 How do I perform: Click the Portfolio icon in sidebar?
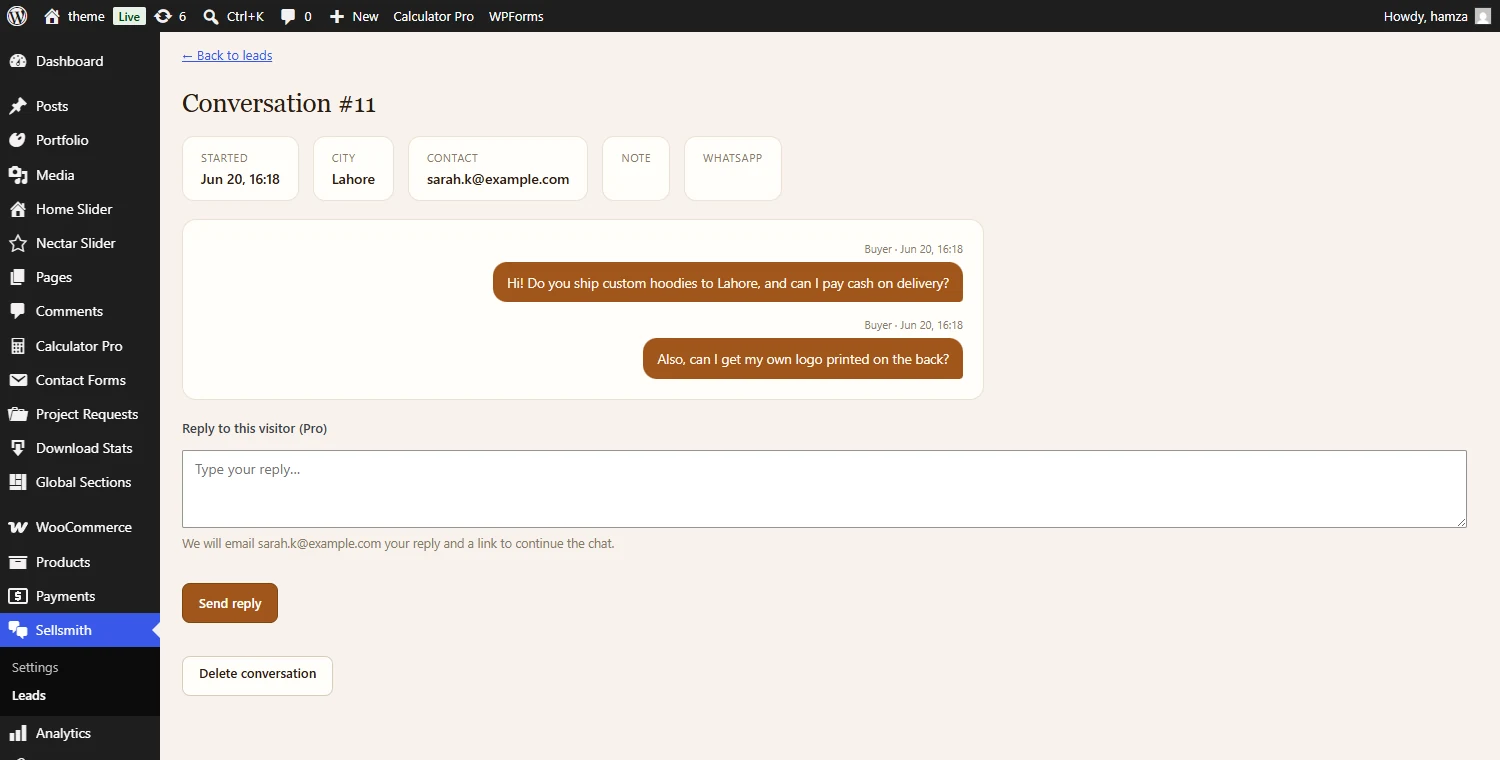tap(18, 140)
